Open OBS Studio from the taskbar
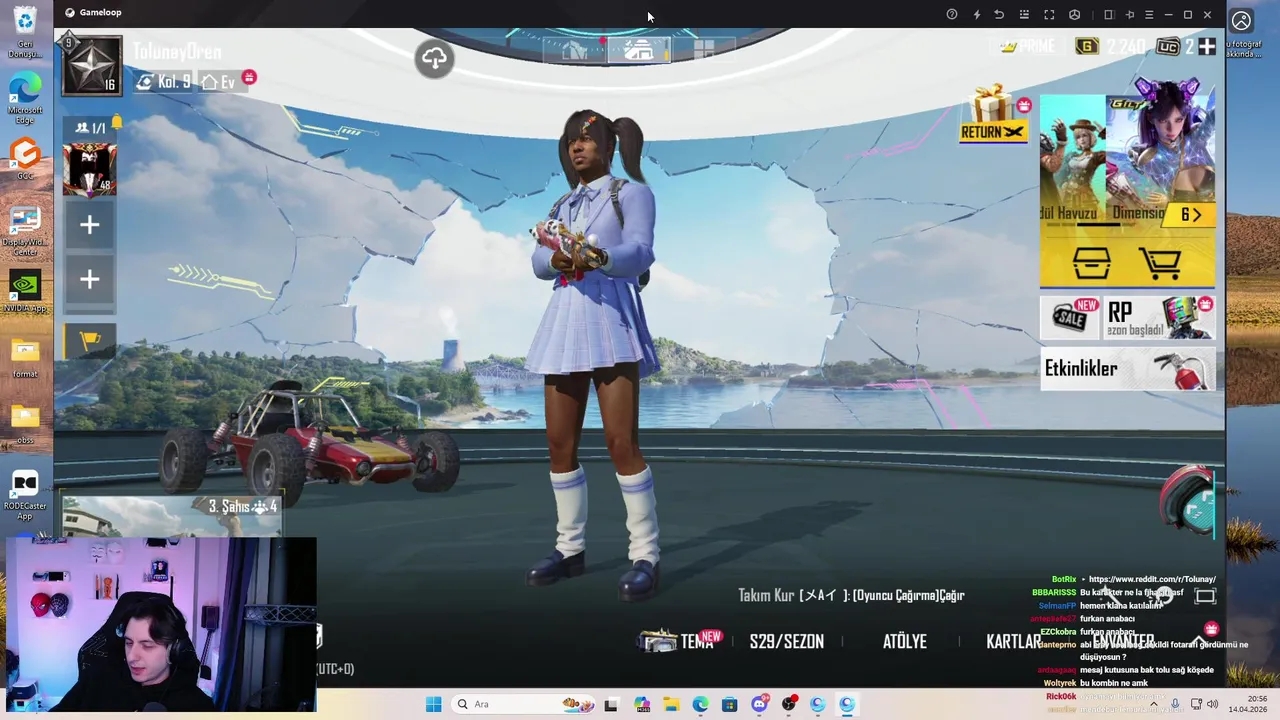This screenshot has height=720, width=1280. click(x=789, y=704)
